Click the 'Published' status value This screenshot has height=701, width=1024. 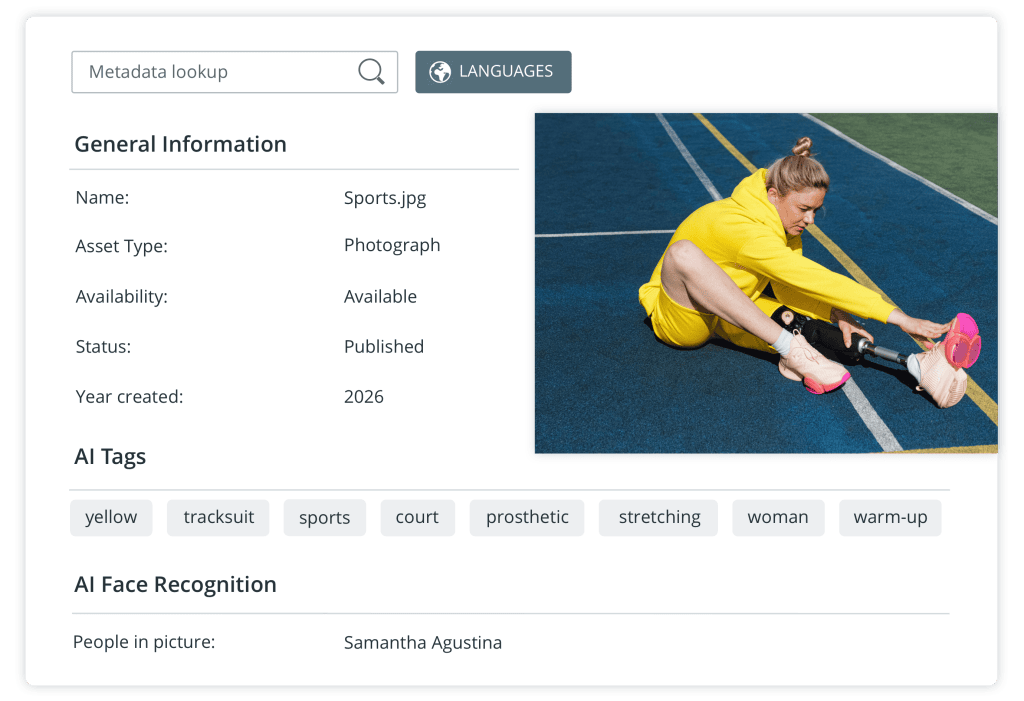[383, 346]
